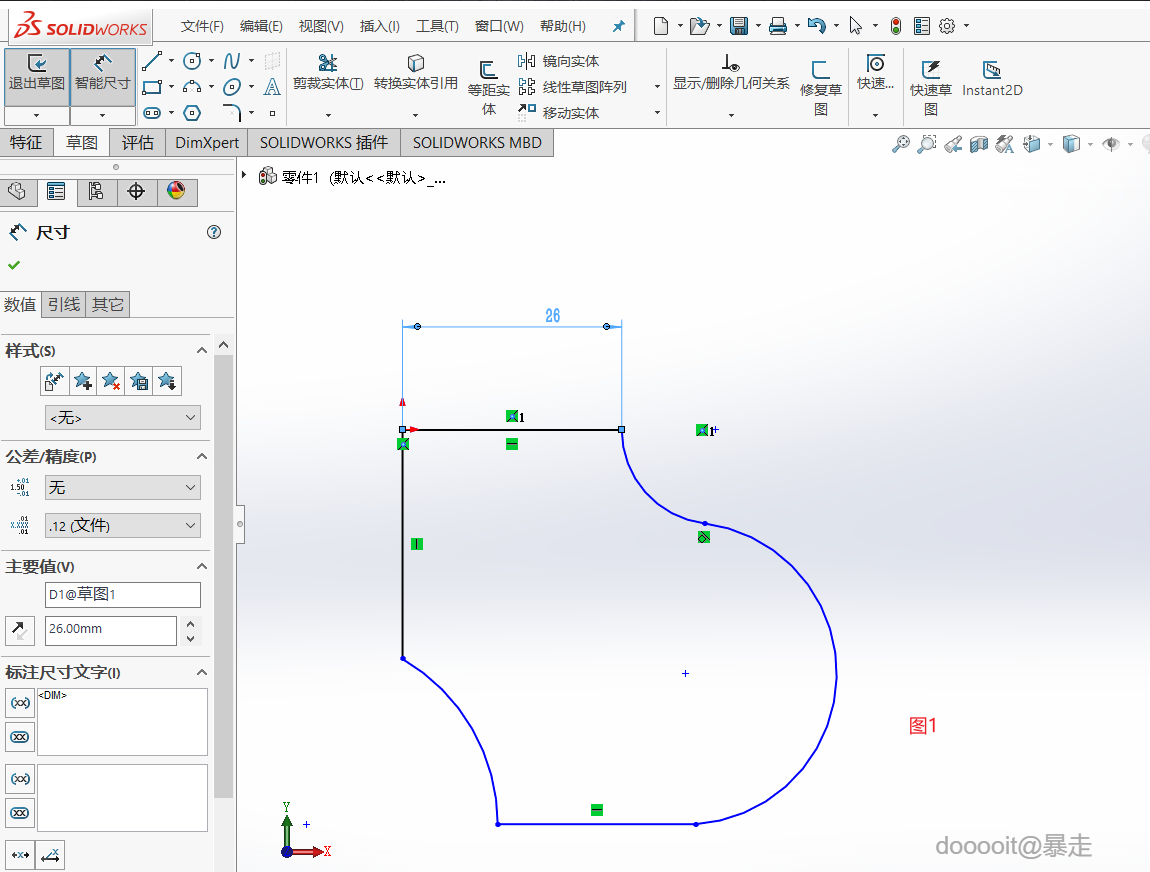Click the Mirror Entities (镜向实体) icon
This screenshot has height=872, width=1150.
click(527, 61)
